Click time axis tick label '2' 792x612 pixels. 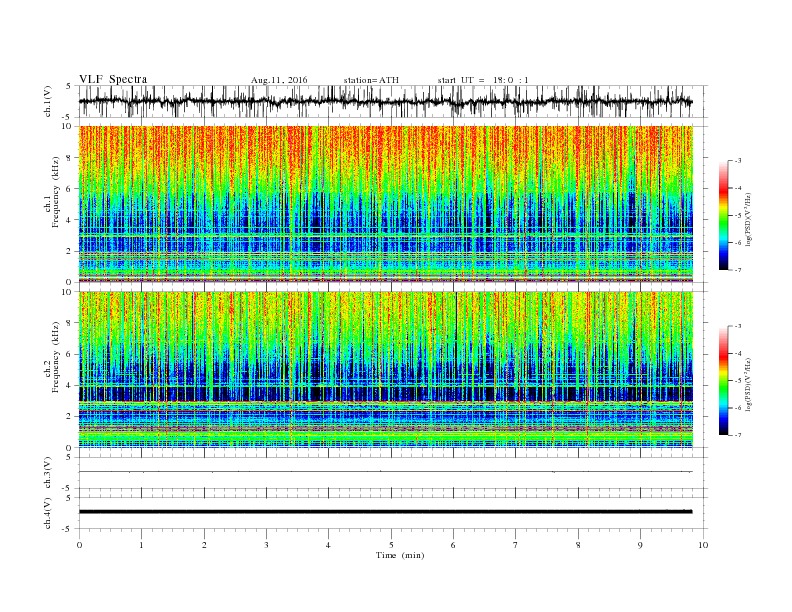pyautogui.click(x=204, y=545)
